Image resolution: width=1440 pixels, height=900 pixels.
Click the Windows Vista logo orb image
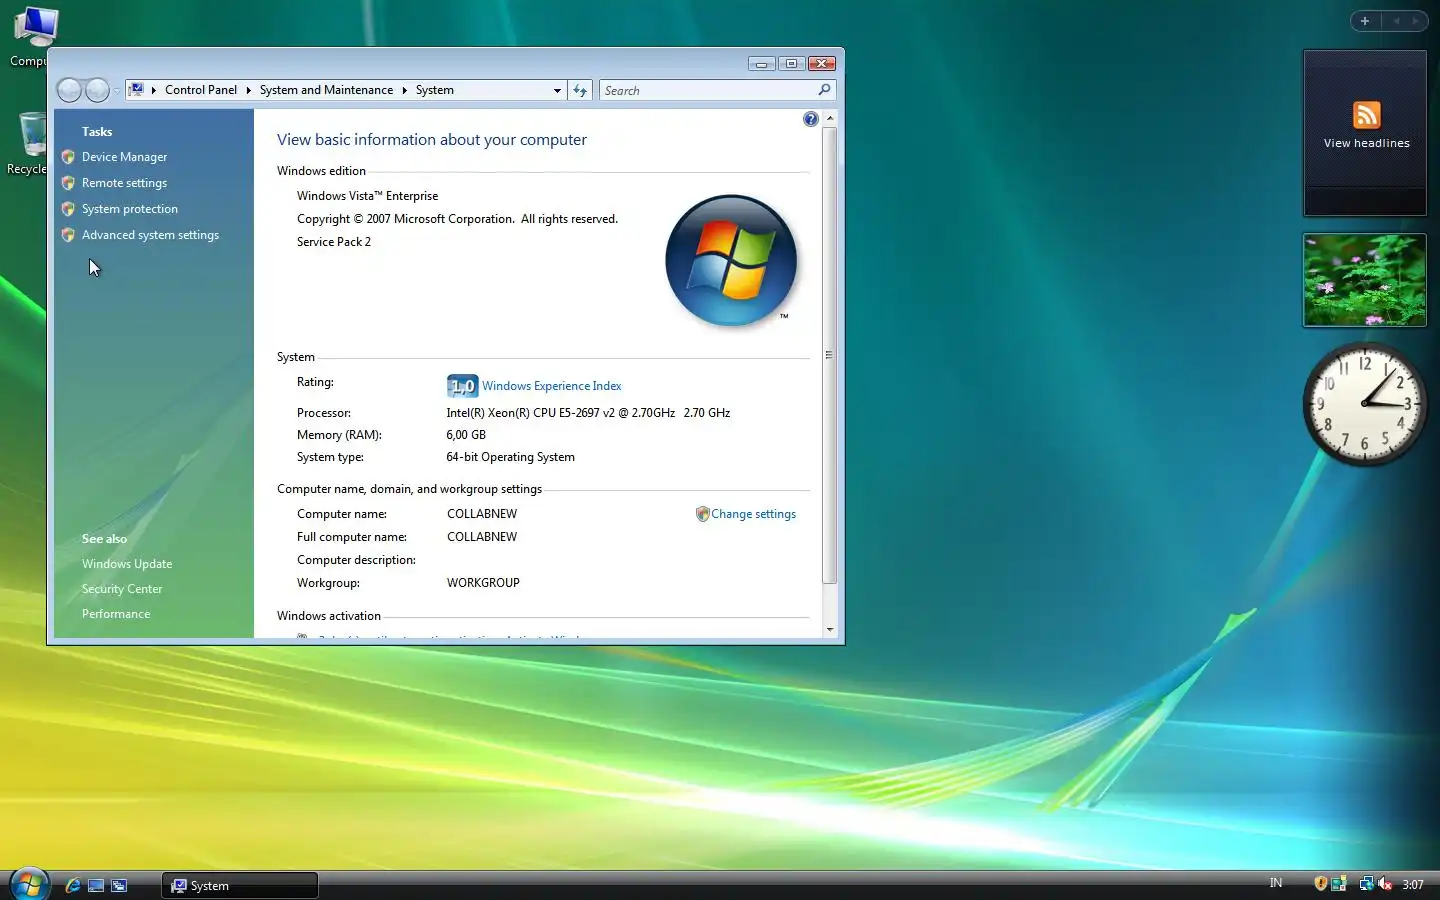tap(731, 260)
